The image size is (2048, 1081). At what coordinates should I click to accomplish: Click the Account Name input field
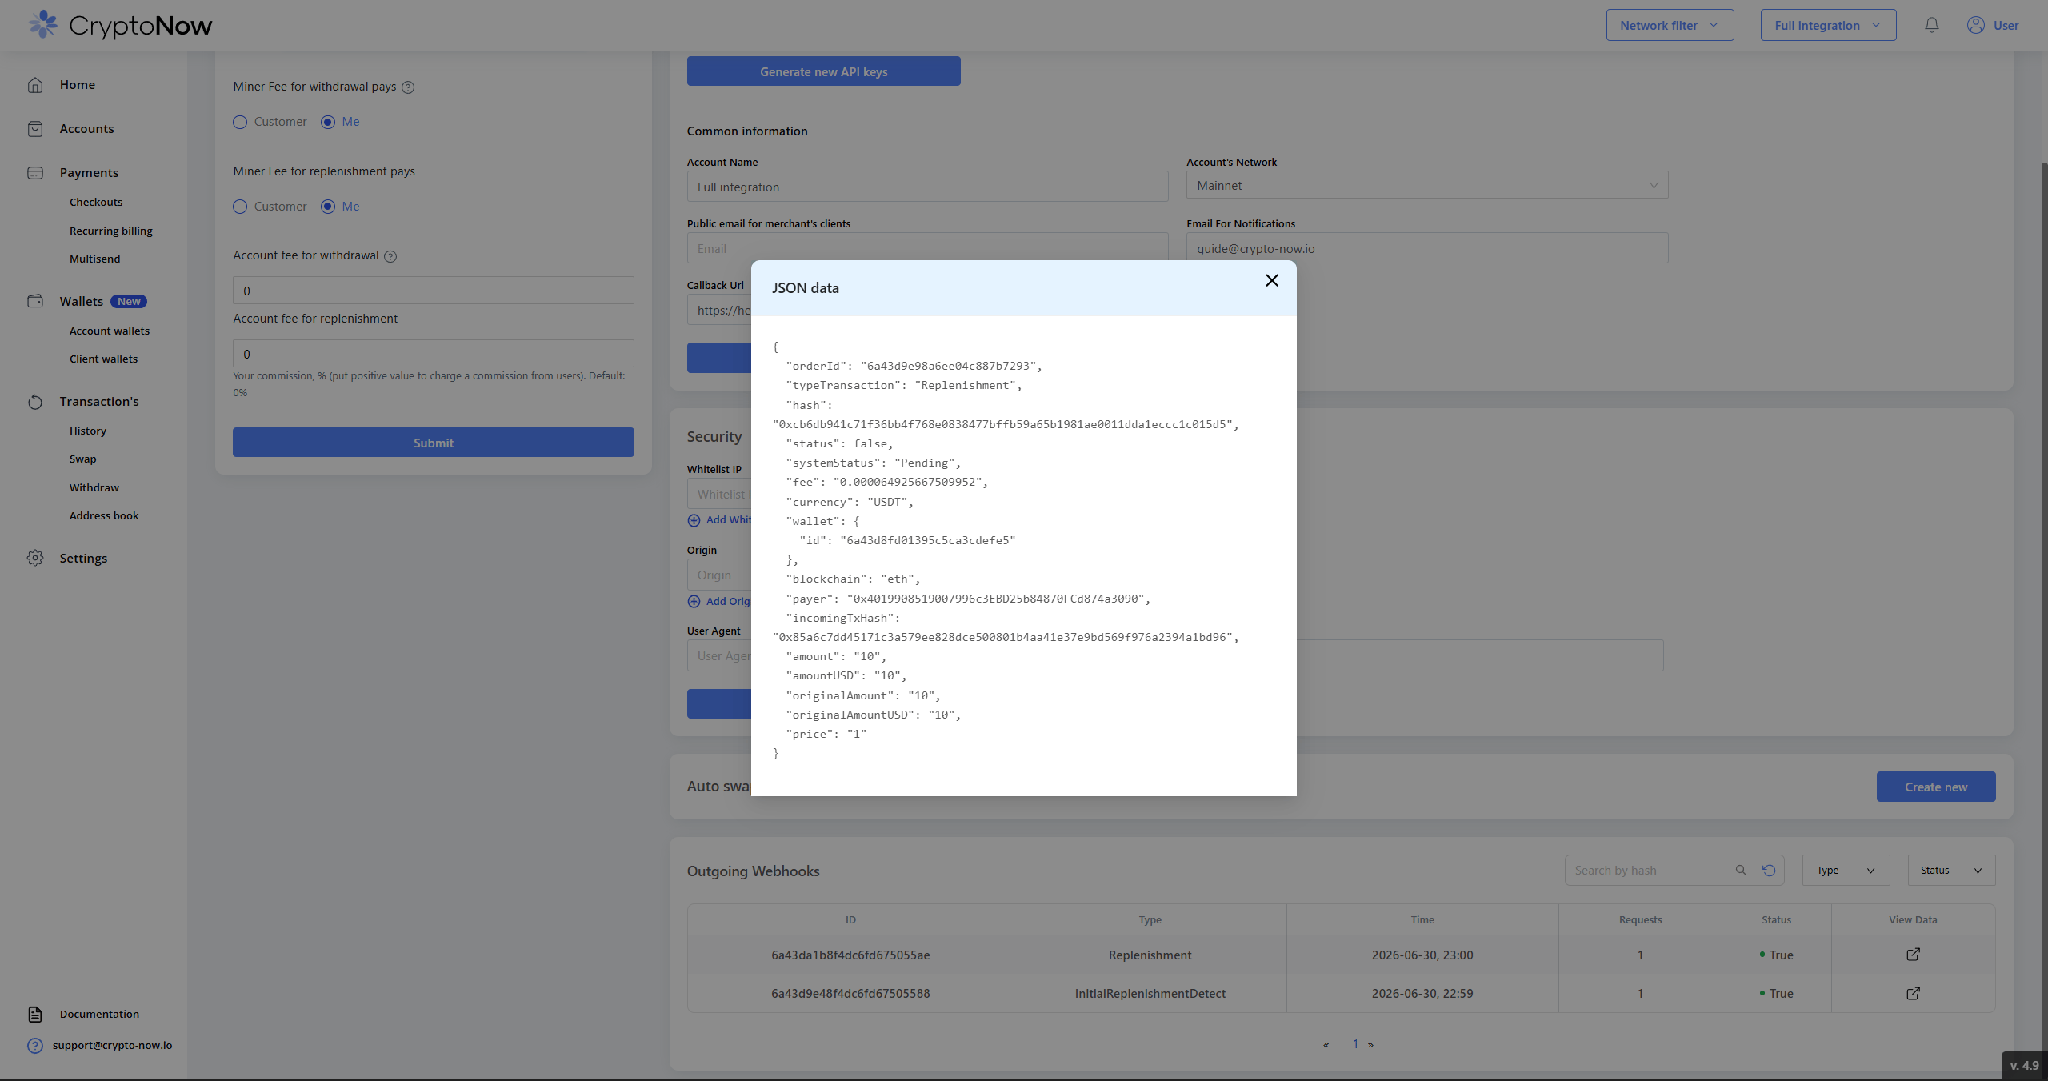point(927,186)
